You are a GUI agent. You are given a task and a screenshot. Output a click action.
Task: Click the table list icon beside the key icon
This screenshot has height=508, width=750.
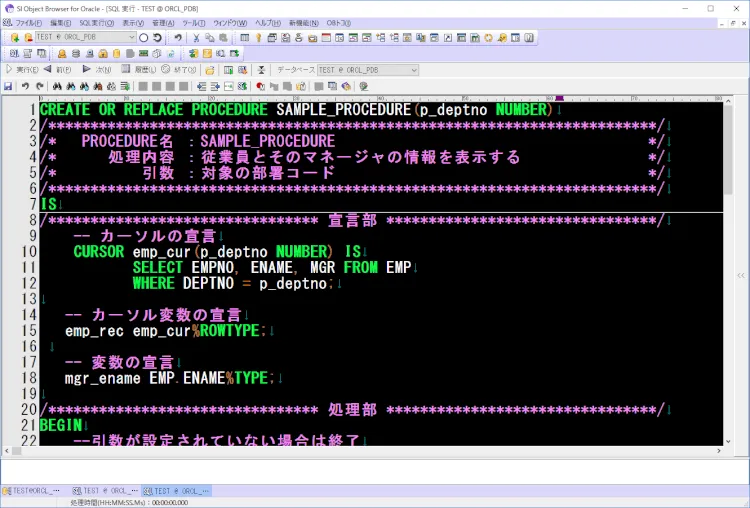[244, 38]
